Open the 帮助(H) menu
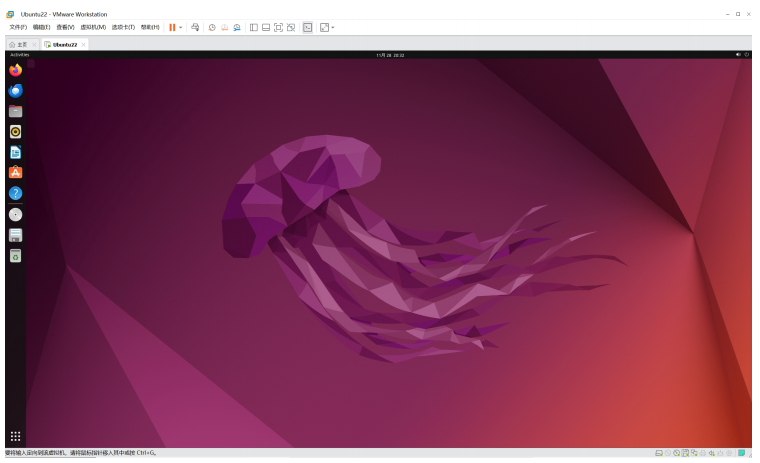 tap(150, 28)
